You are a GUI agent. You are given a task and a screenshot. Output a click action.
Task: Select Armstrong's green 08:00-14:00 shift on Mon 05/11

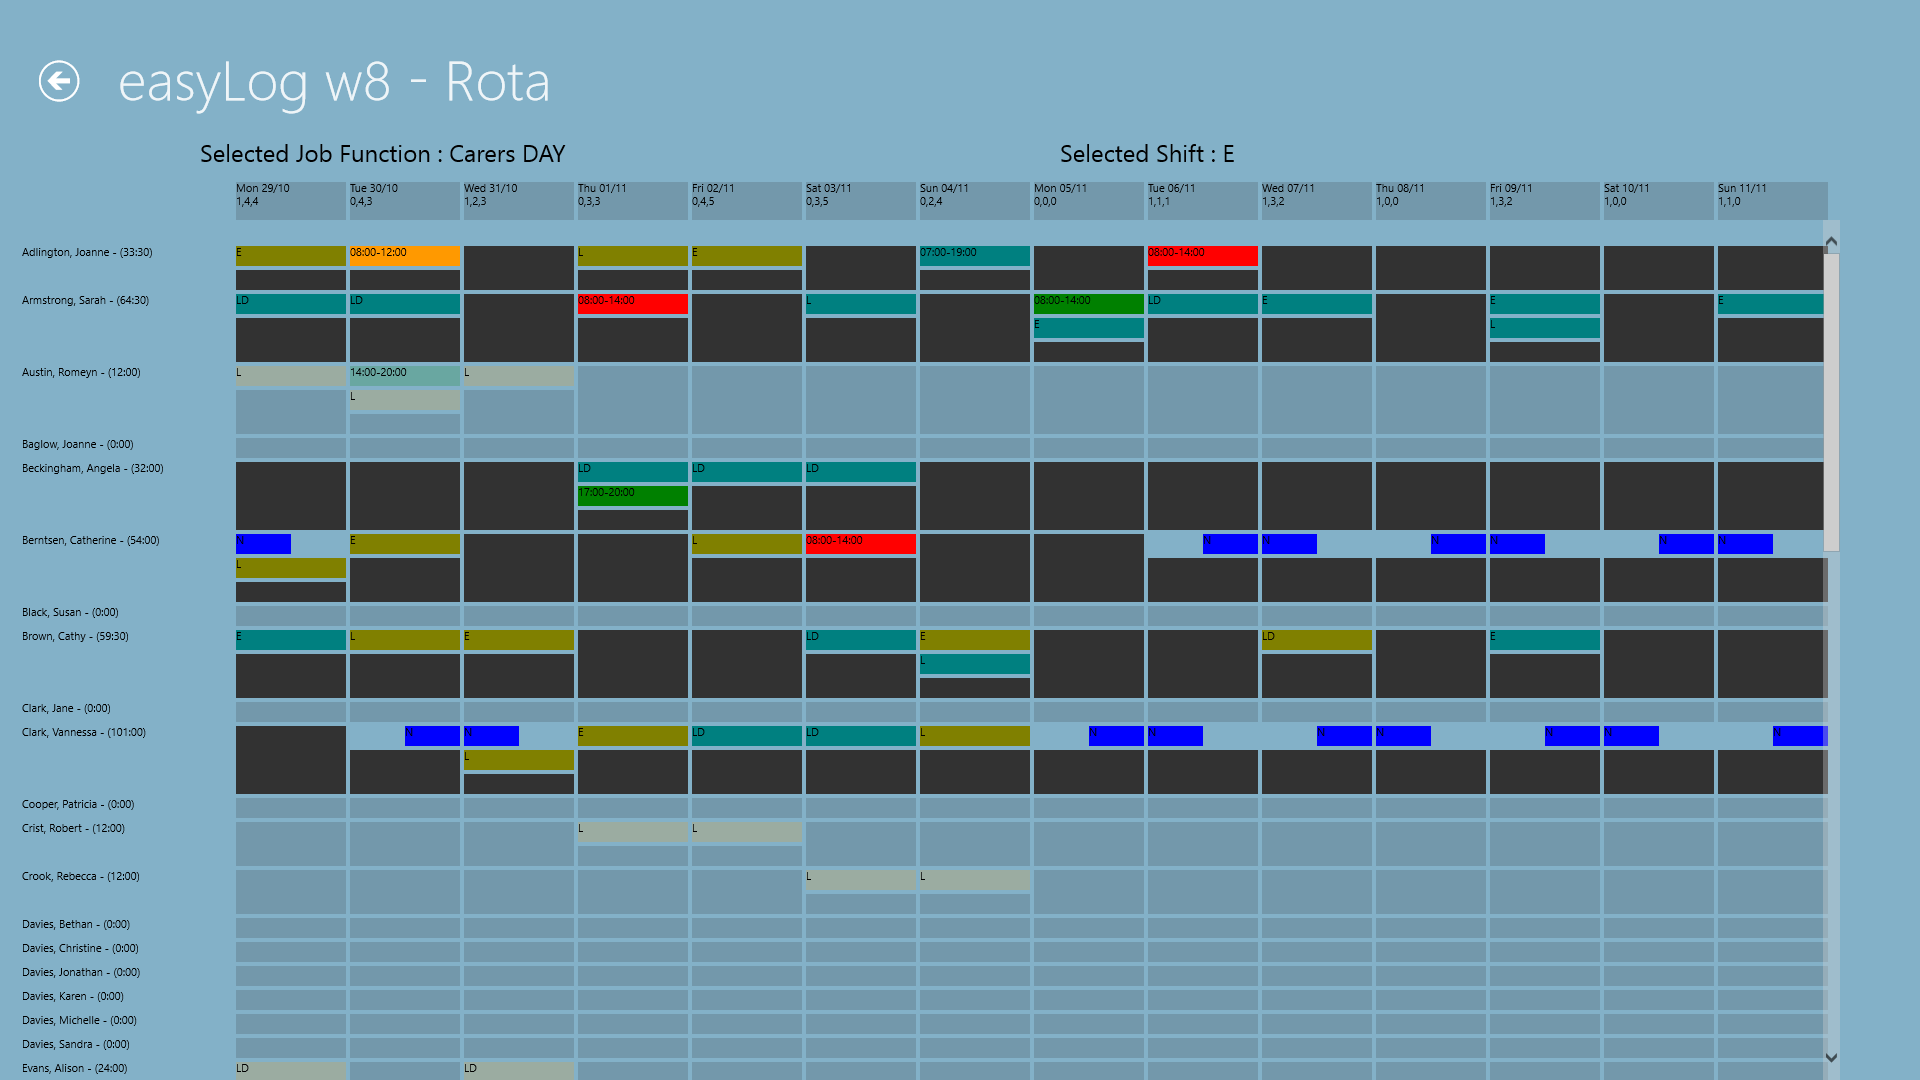pyautogui.click(x=1088, y=303)
